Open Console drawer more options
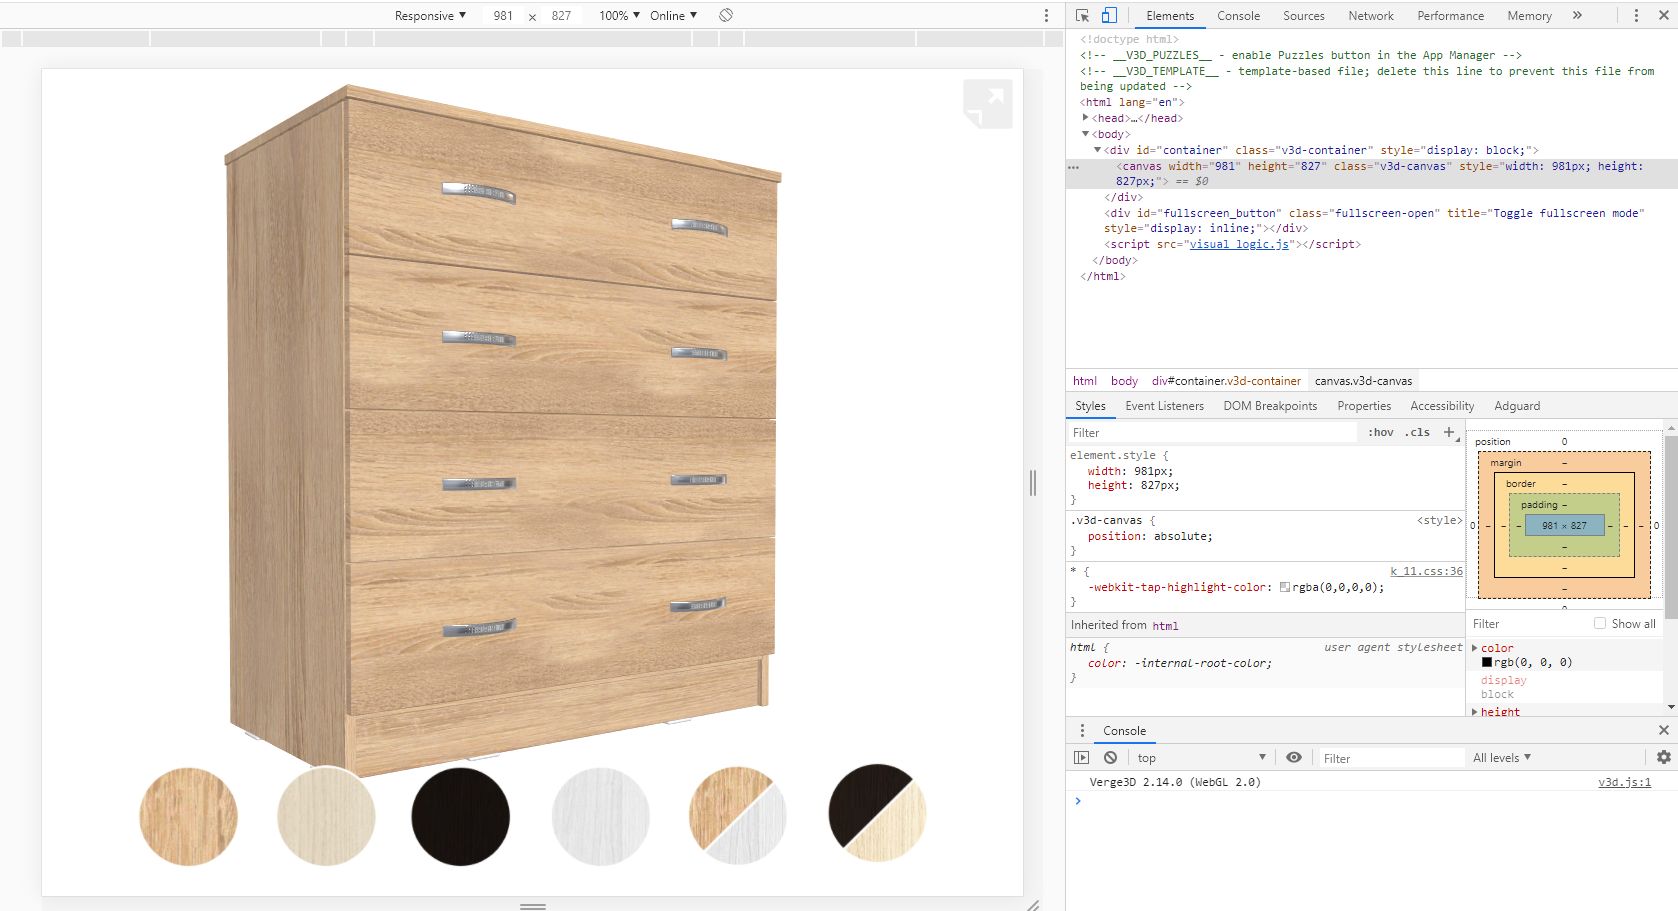Image resolution: width=1678 pixels, height=911 pixels. click(x=1082, y=731)
